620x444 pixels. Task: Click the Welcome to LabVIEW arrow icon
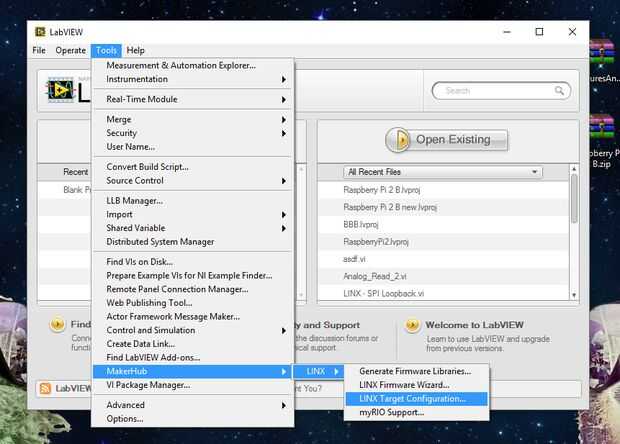coord(412,325)
